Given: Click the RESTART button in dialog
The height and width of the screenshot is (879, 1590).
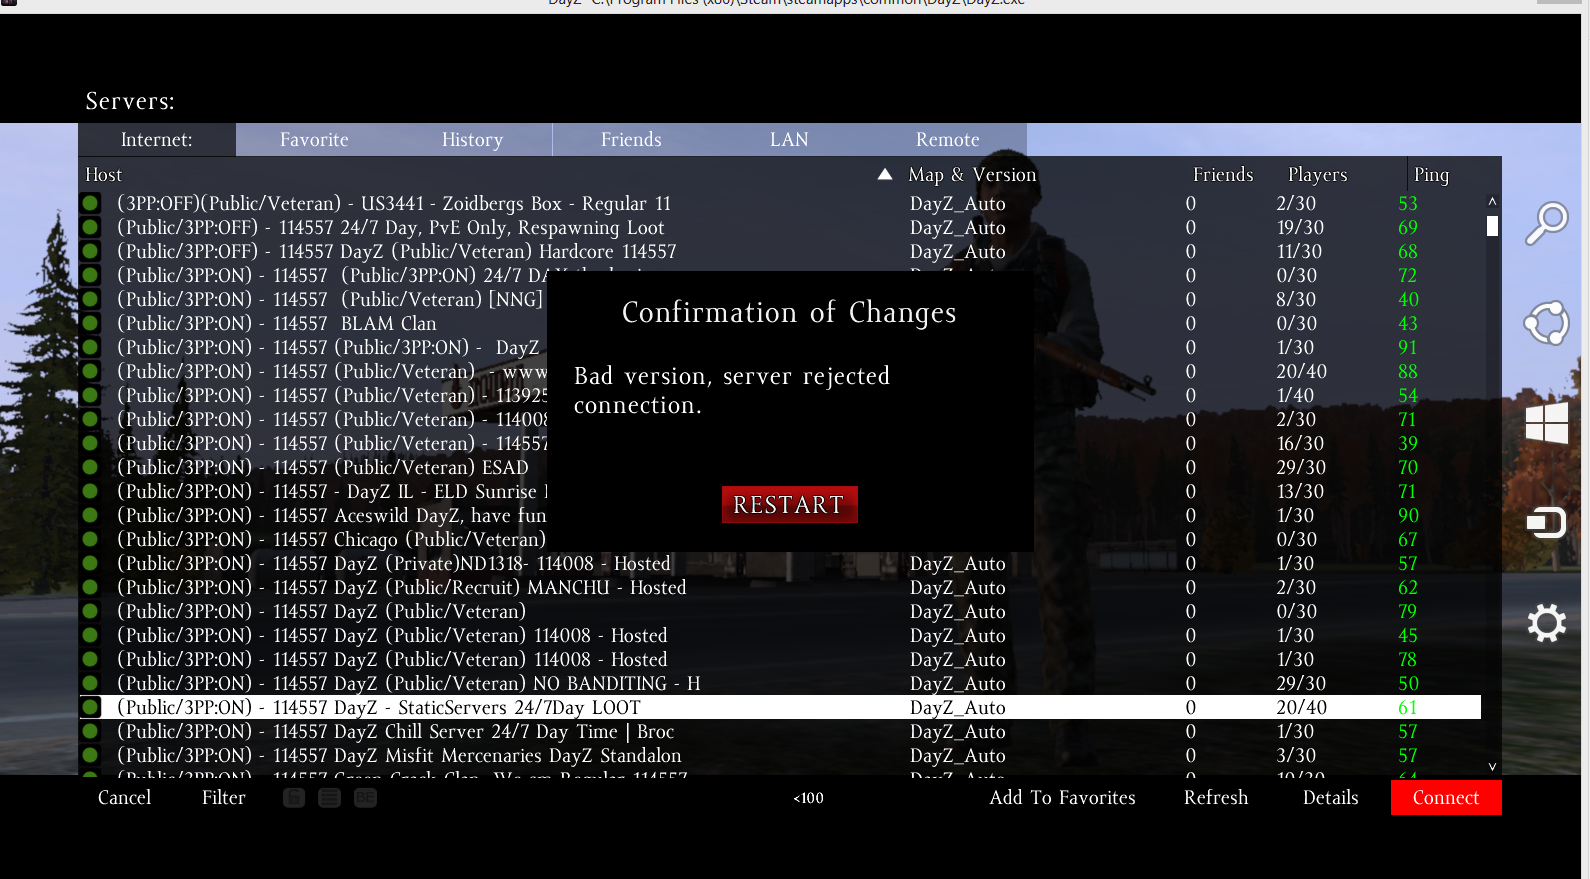Looking at the screenshot, I should (x=789, y=505).
